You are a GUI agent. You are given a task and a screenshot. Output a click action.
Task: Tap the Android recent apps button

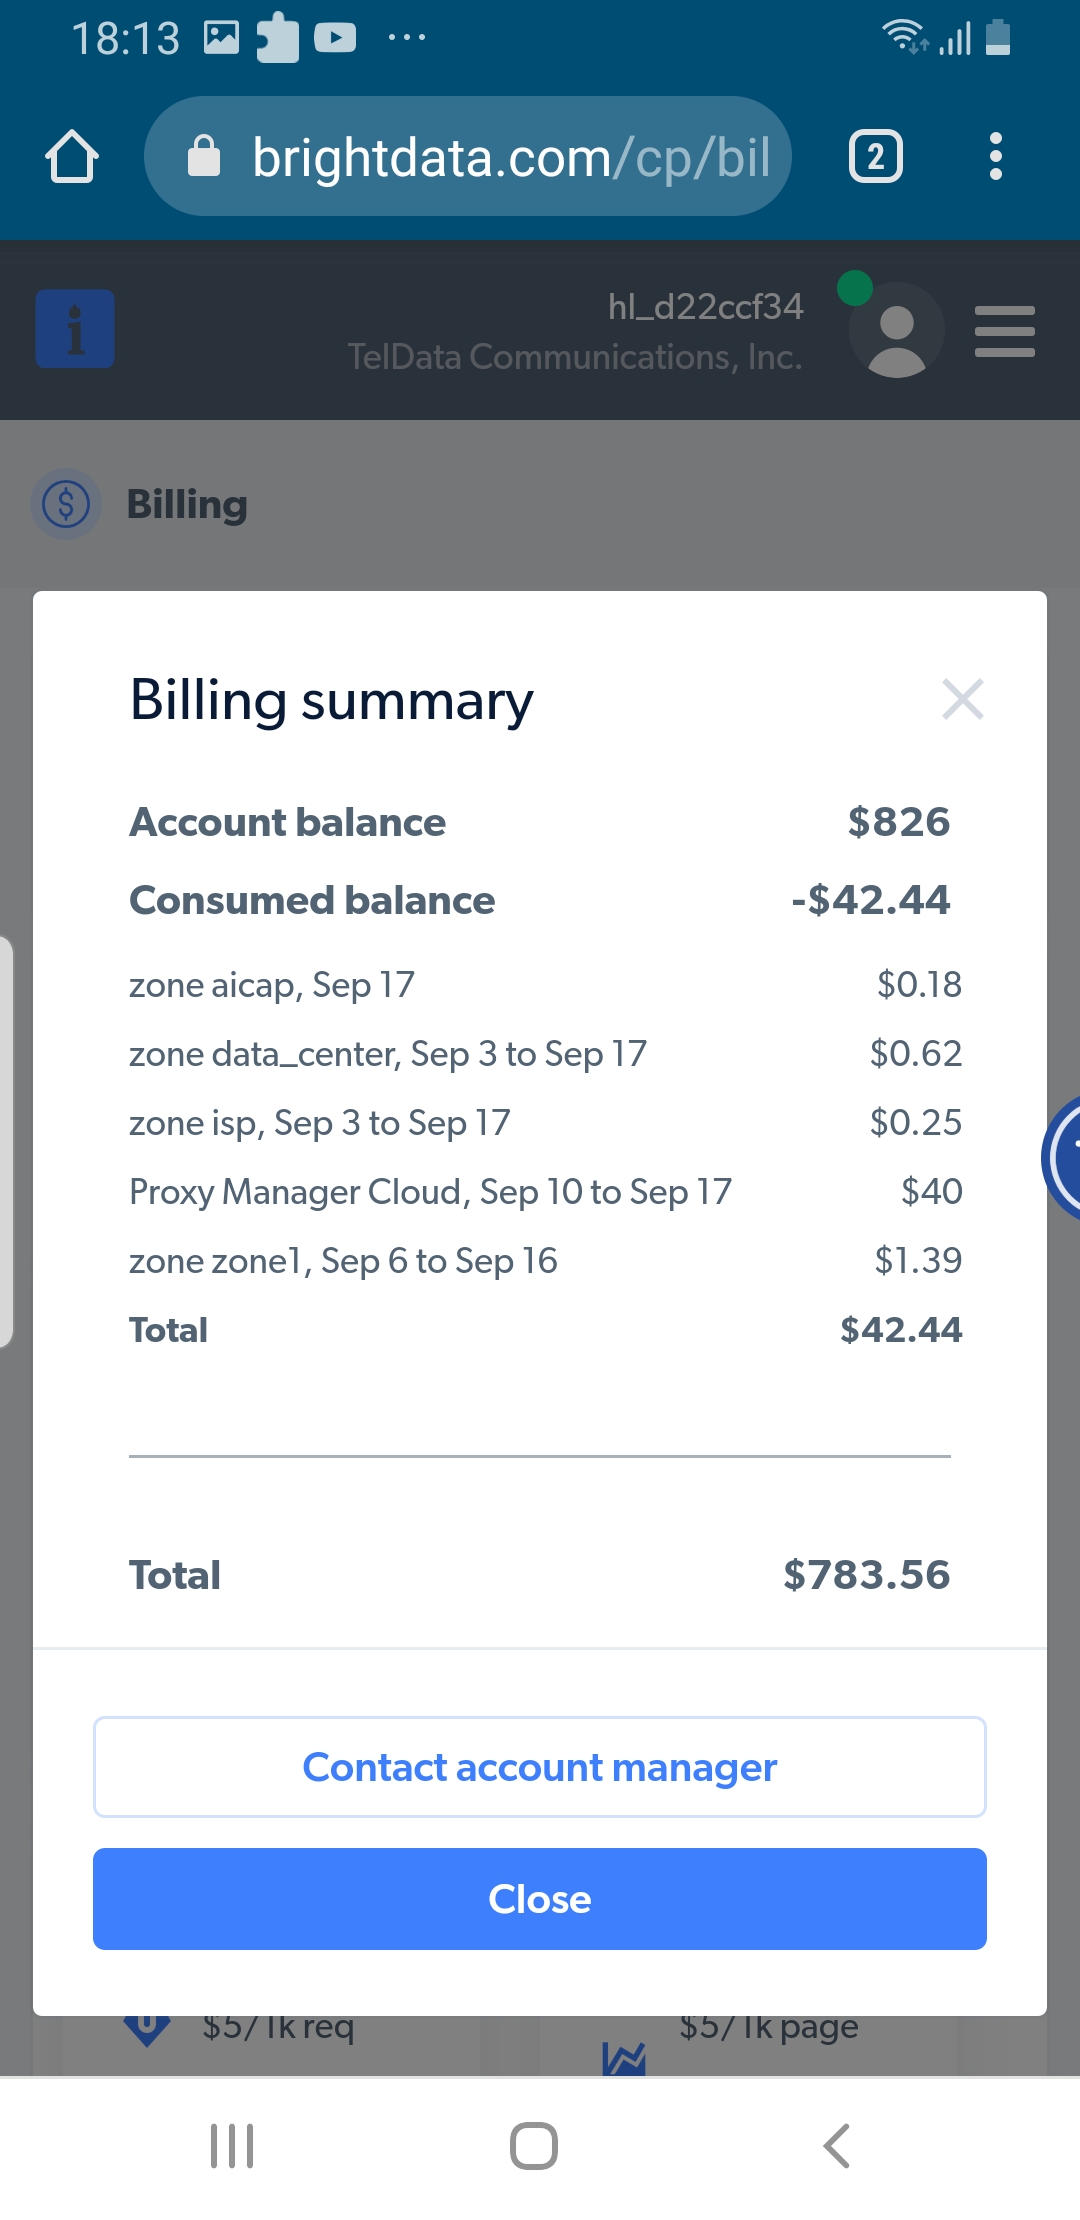click(232, 2146)
